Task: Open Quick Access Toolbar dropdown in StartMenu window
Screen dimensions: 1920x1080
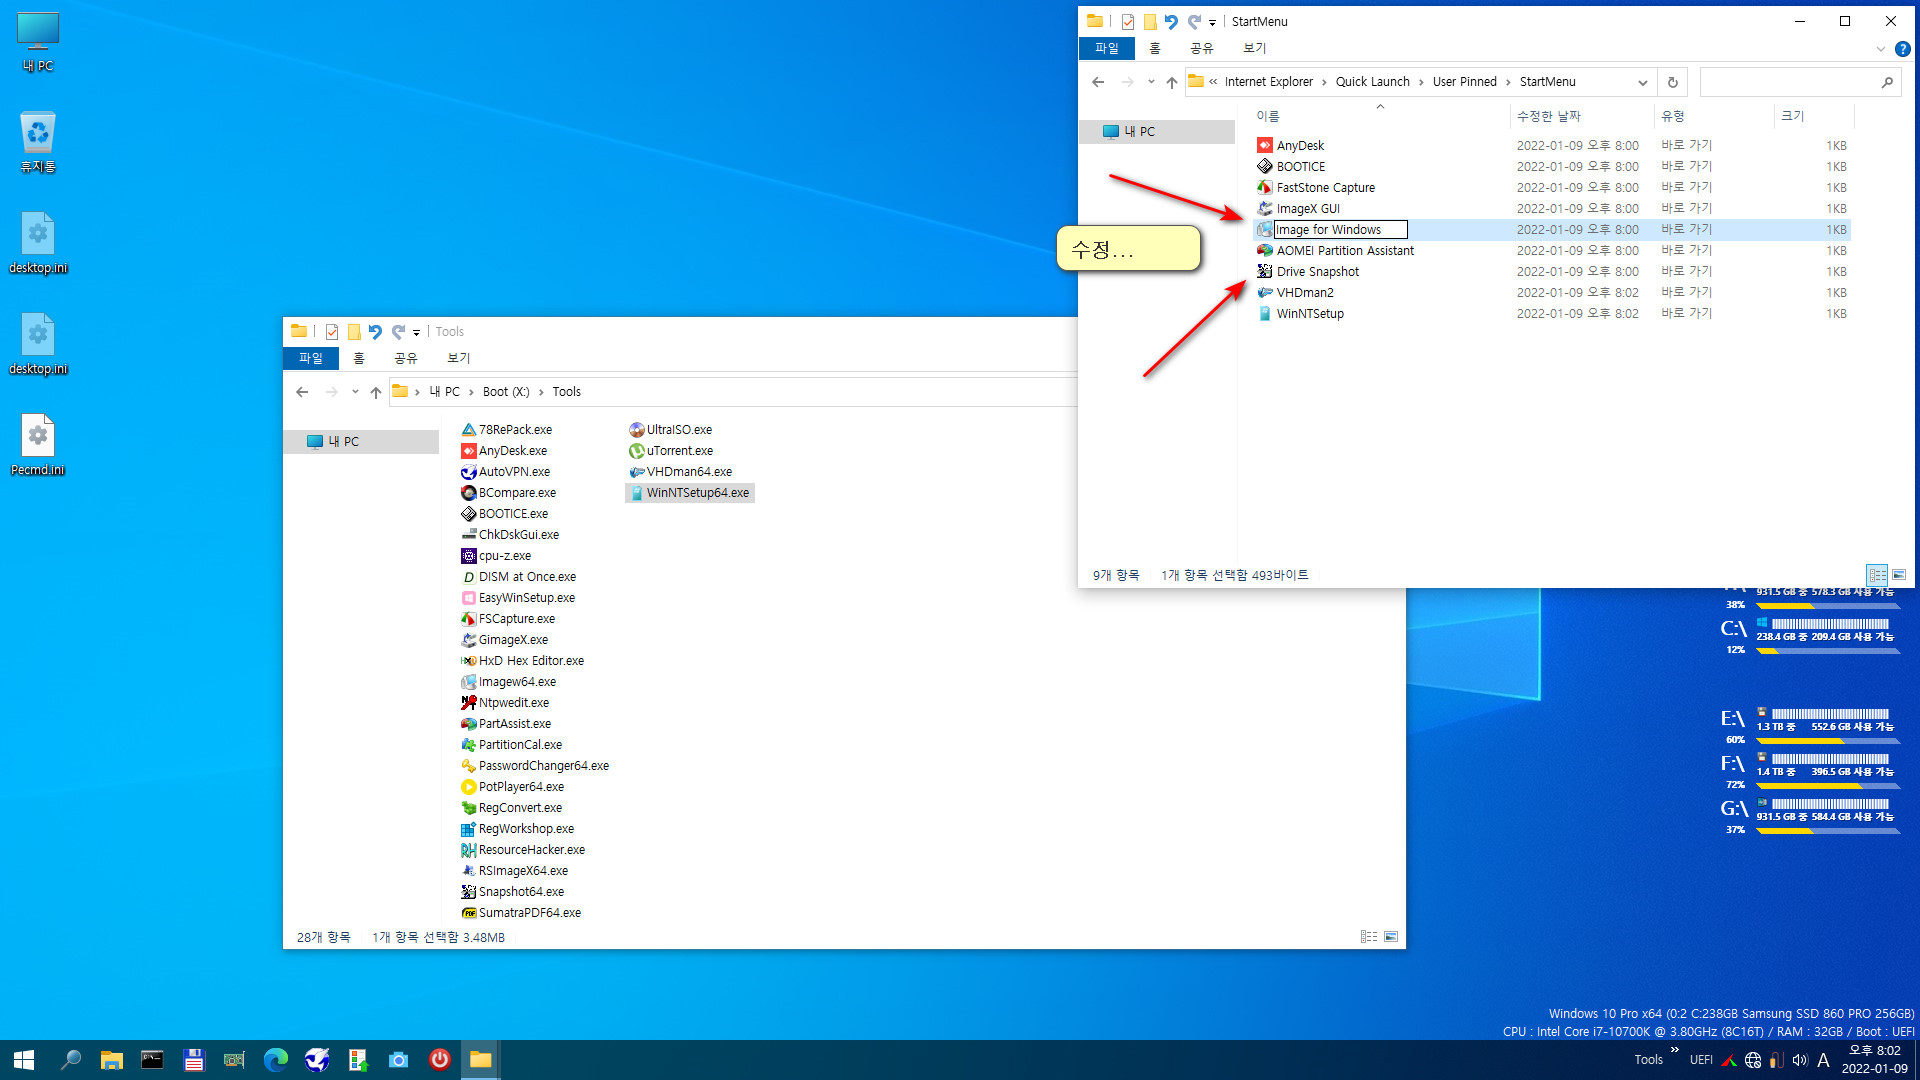Action: click(1212, 22)
